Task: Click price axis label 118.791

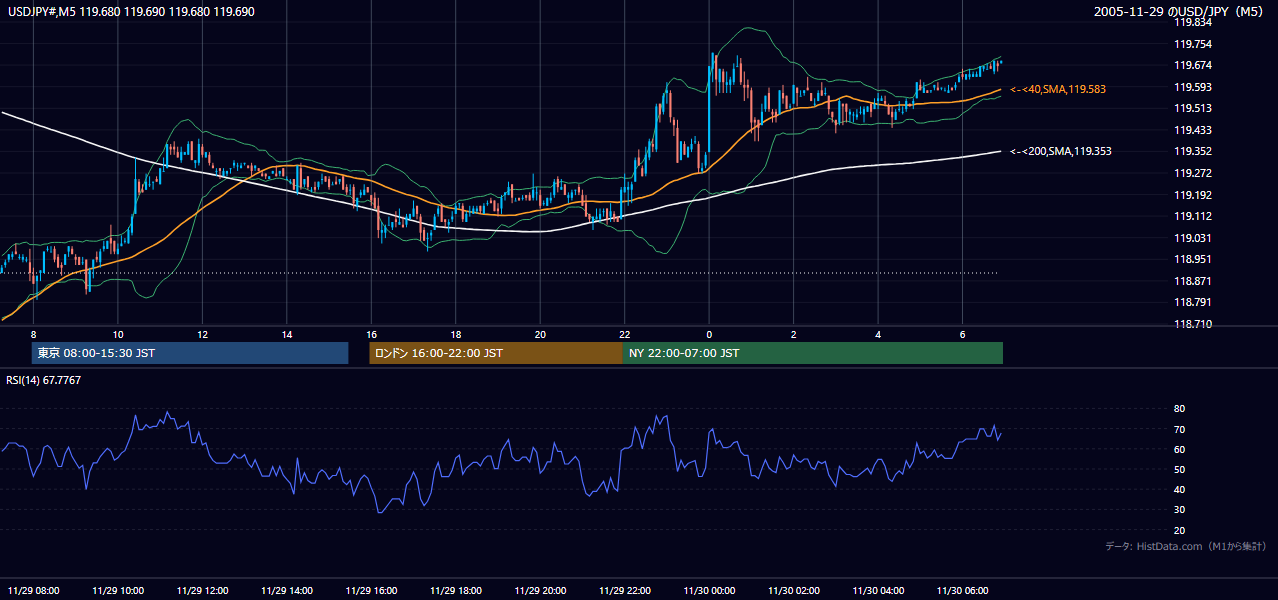Action: pos(1193,302)
